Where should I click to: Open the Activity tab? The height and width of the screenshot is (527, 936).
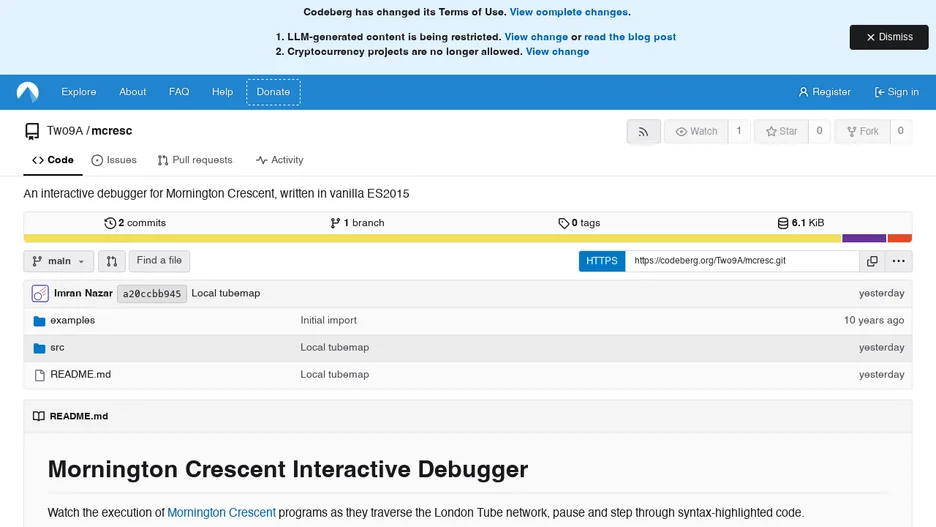click(279, 160)
